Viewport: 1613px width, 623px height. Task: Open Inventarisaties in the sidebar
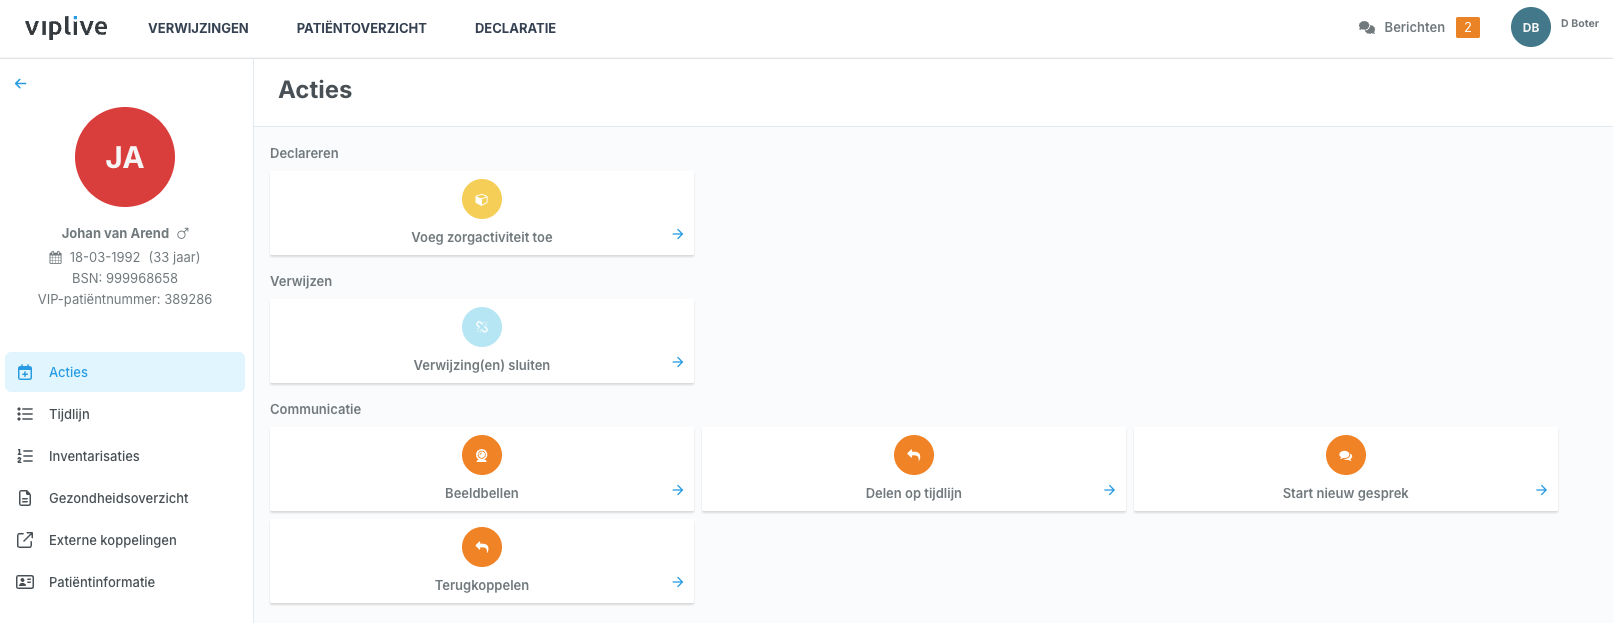tap(125, 456)
